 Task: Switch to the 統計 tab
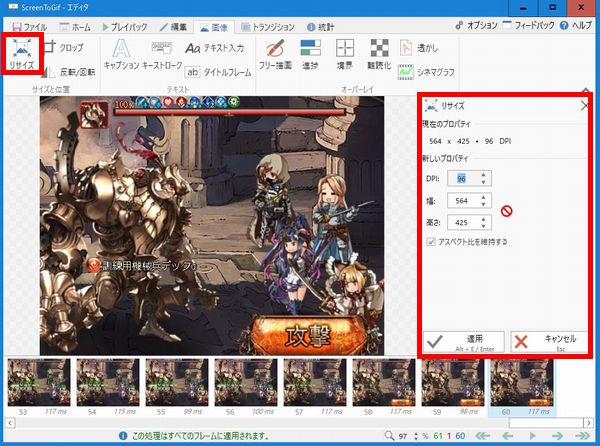pos(321,27)
